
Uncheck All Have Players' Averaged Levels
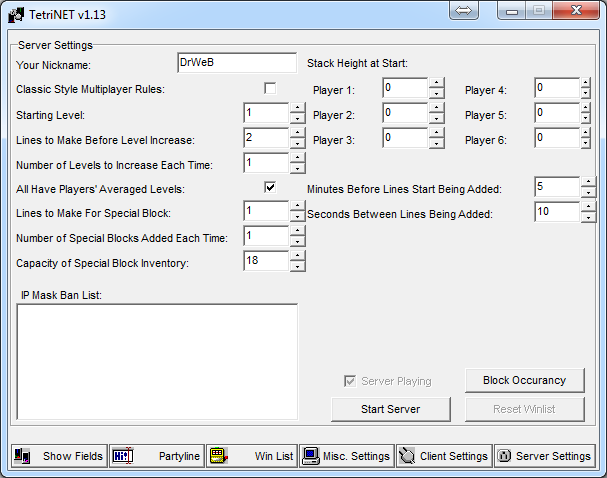point(270,187)
